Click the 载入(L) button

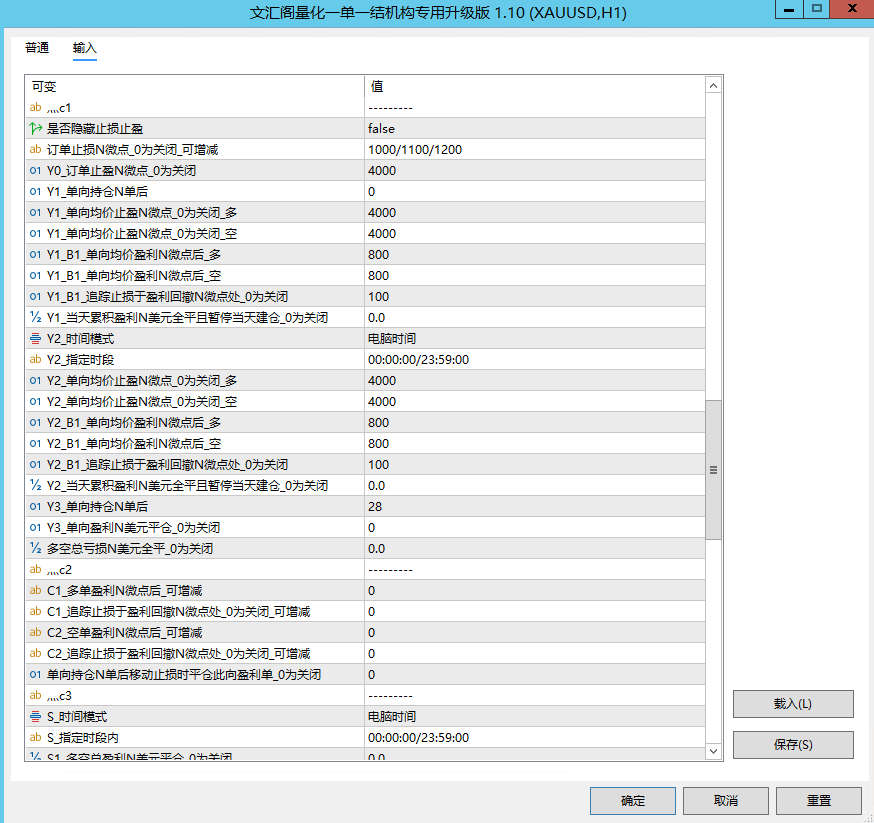pos(793,704)
